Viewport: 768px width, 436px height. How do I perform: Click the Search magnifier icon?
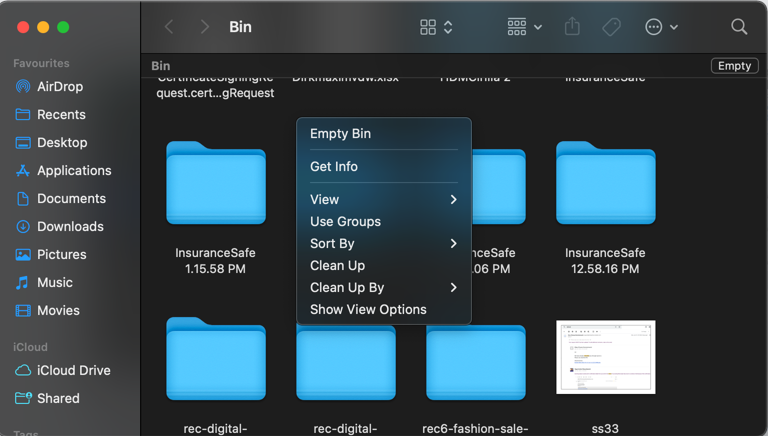[739, 26]
